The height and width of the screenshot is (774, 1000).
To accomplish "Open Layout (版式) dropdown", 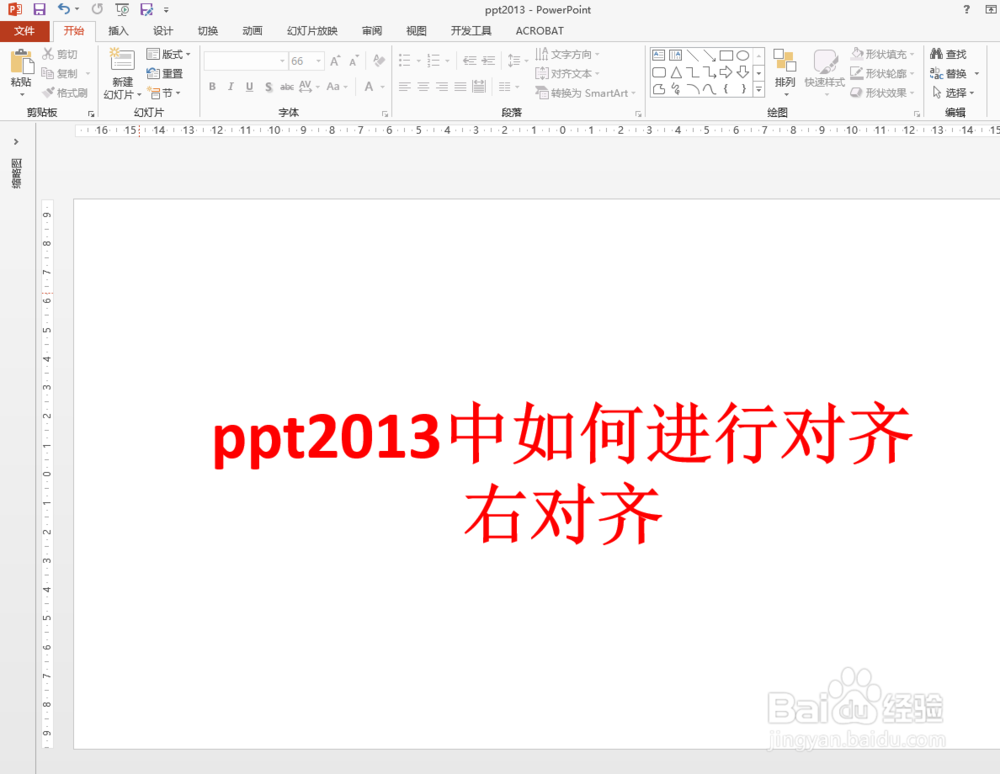I will pos(168,54).
